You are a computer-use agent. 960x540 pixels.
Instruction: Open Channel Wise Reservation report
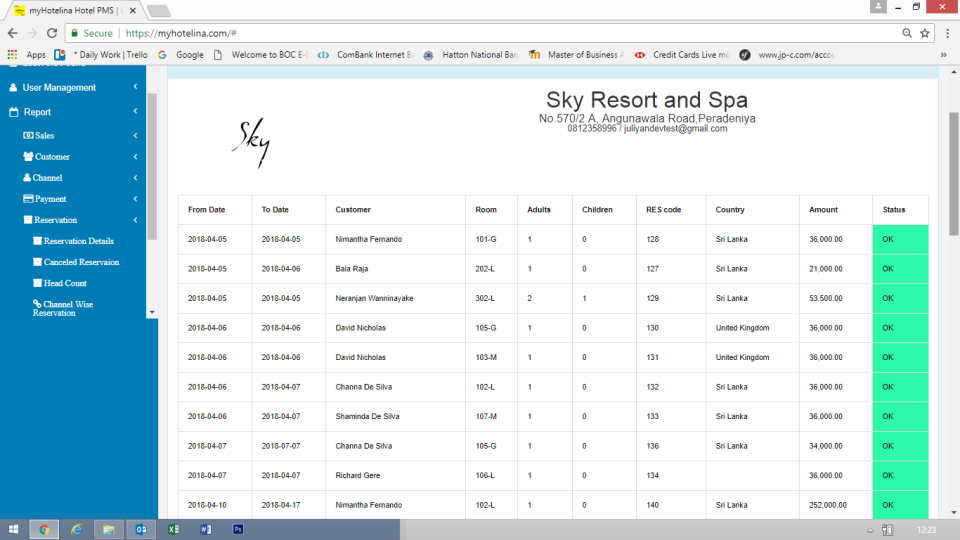63,309
